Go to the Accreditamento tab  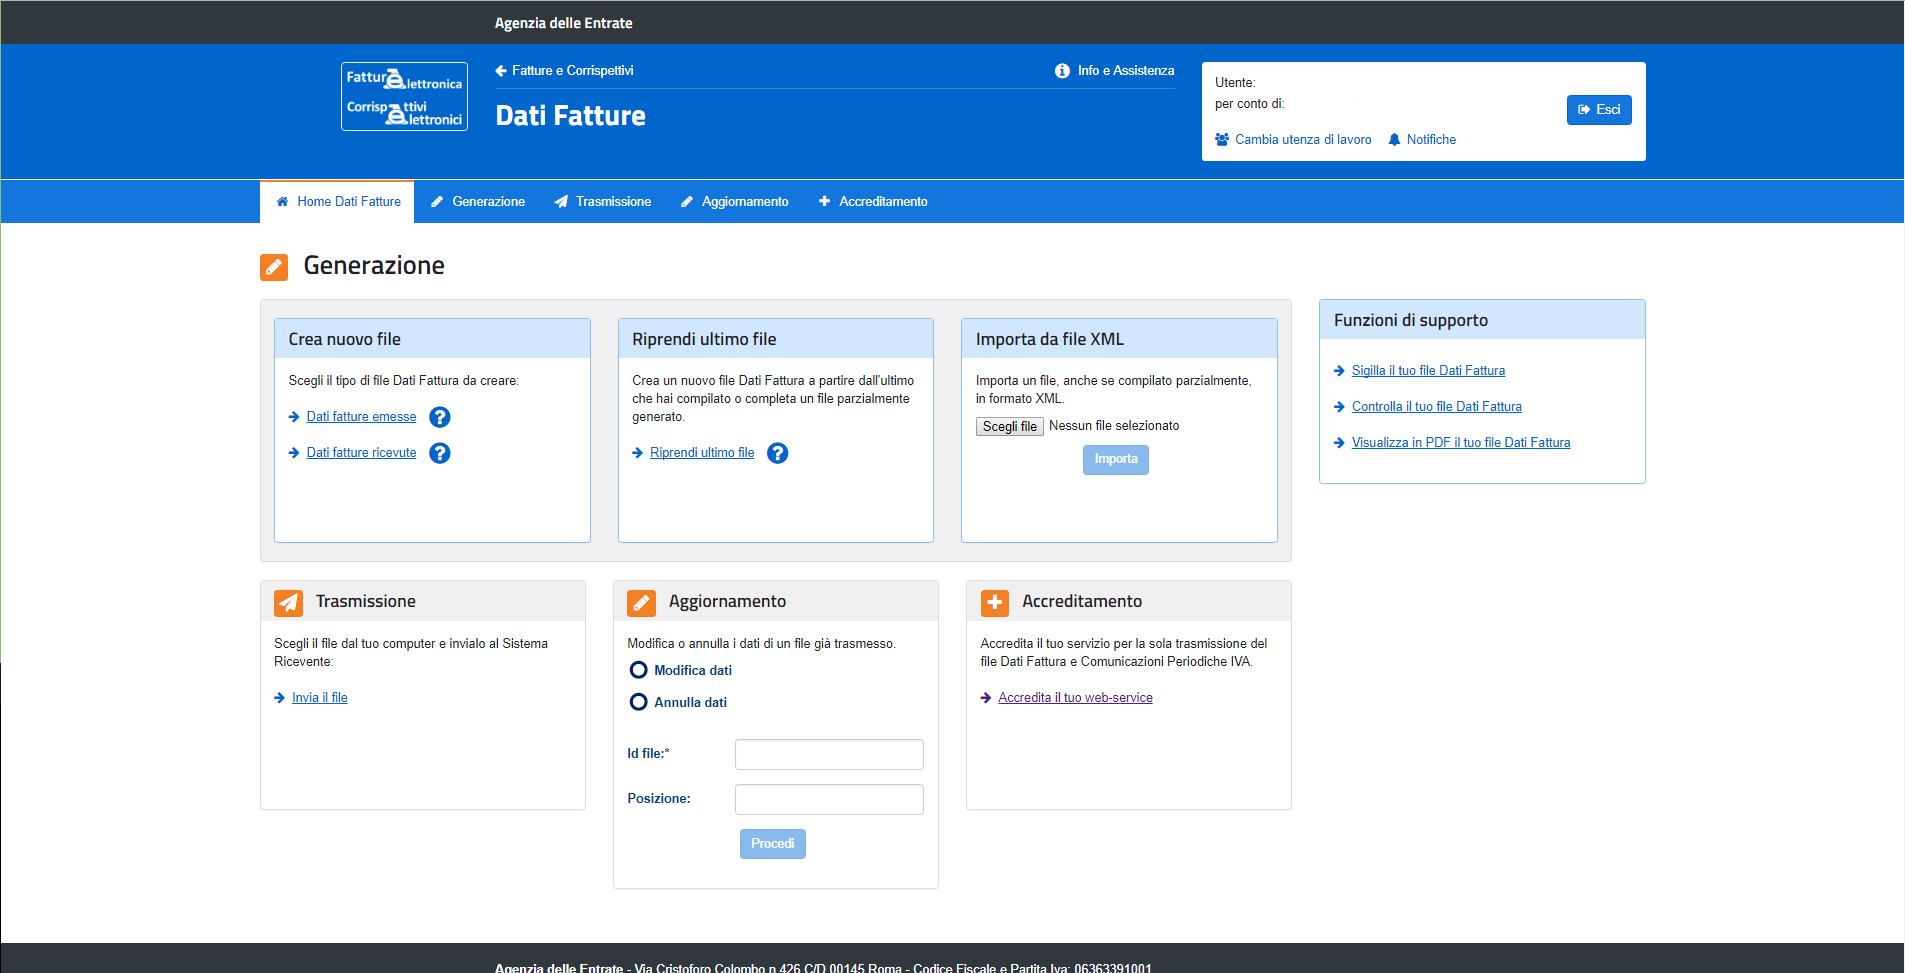873,202
